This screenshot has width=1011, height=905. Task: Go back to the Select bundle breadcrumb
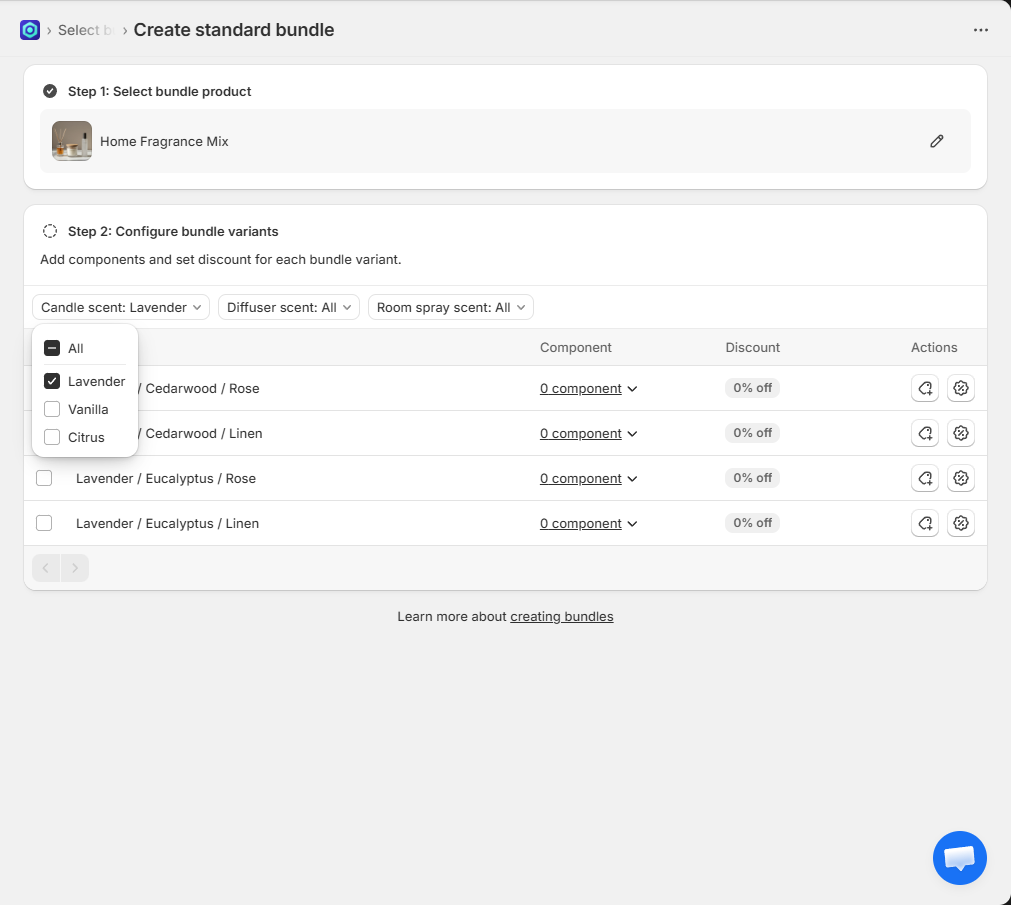click(x=79, y=30)
